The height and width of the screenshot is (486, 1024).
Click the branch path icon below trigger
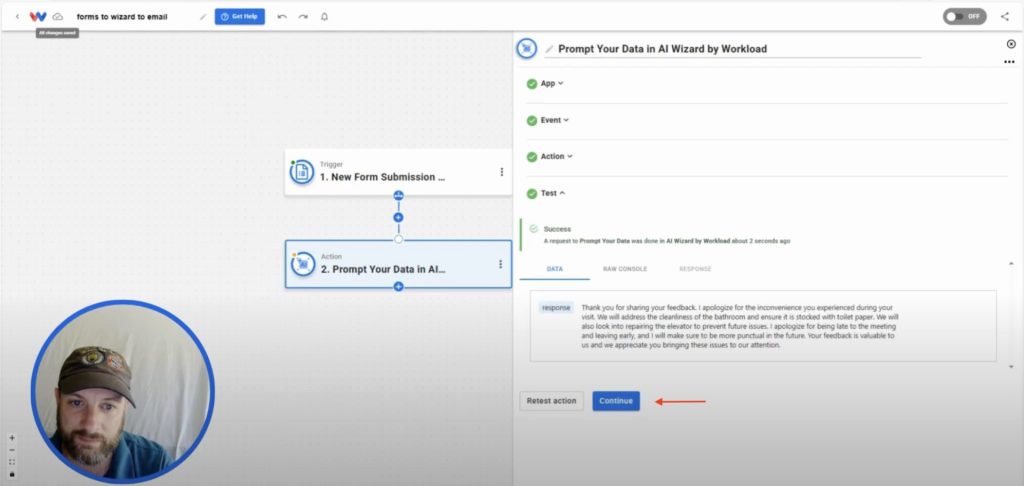tap(398, 195)
